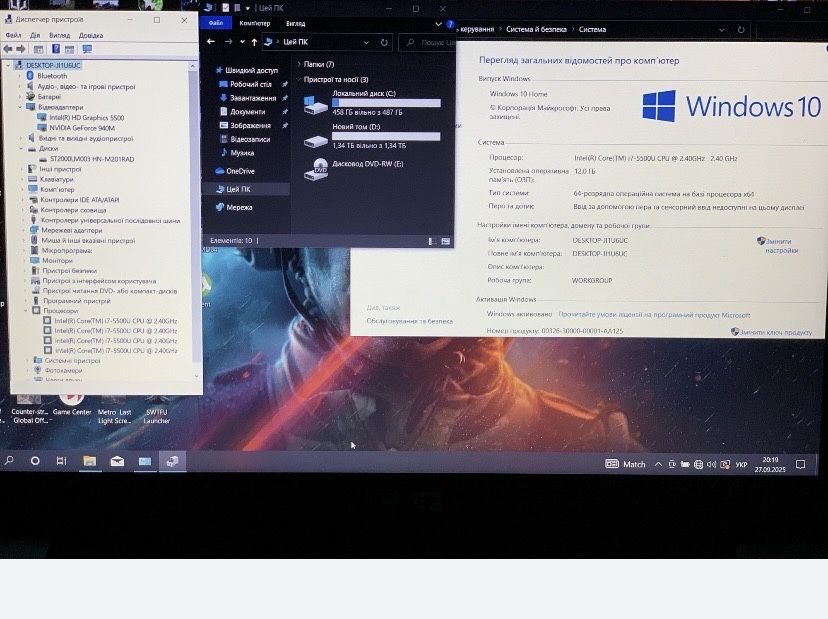828x619 pixels.
Task: Click the Система й безпека breadcrumb
Action: pyautogui.click(x=536, y=30)
